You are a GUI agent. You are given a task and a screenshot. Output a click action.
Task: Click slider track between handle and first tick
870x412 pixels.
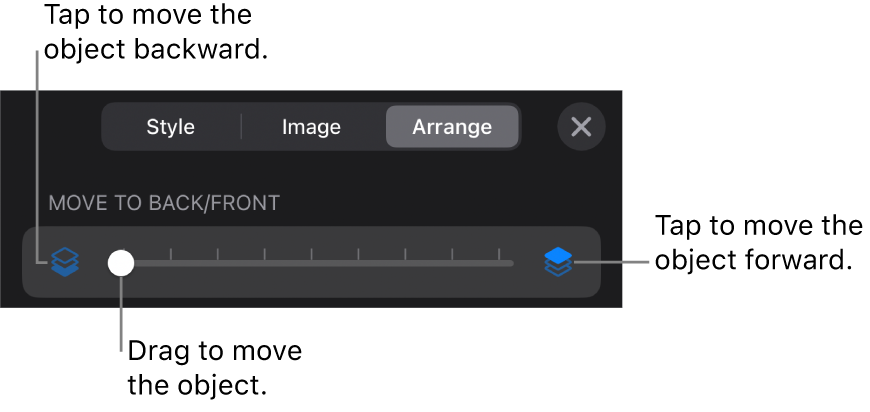[148, 263]
